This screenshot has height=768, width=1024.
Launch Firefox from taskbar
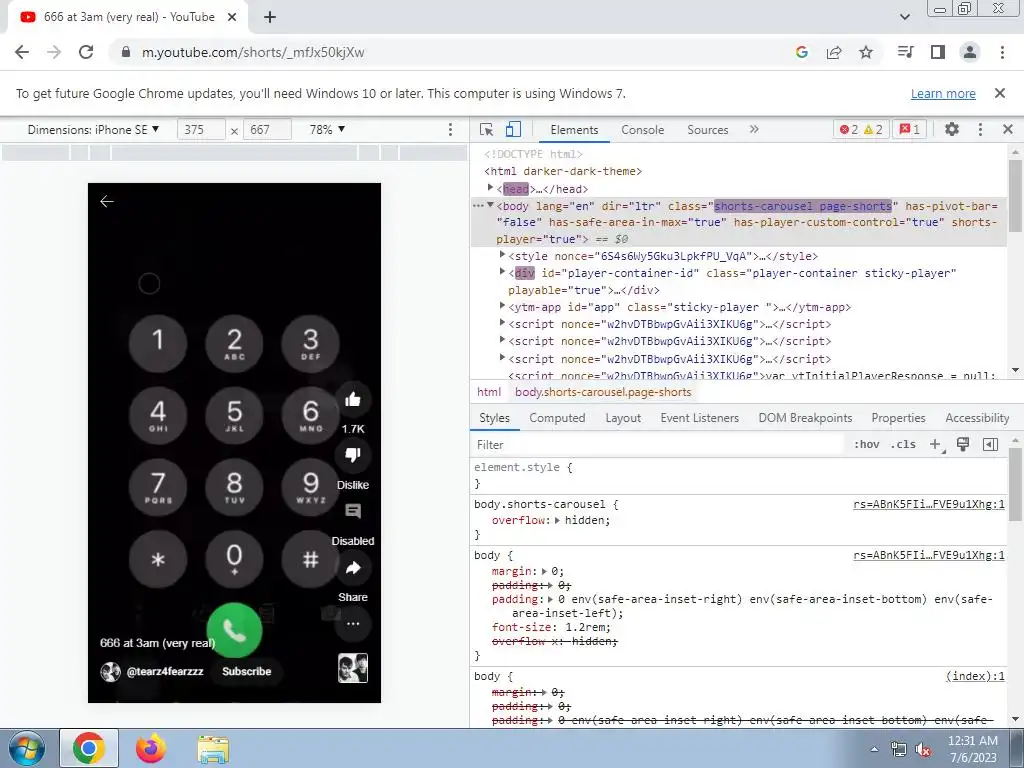(151, 749)
